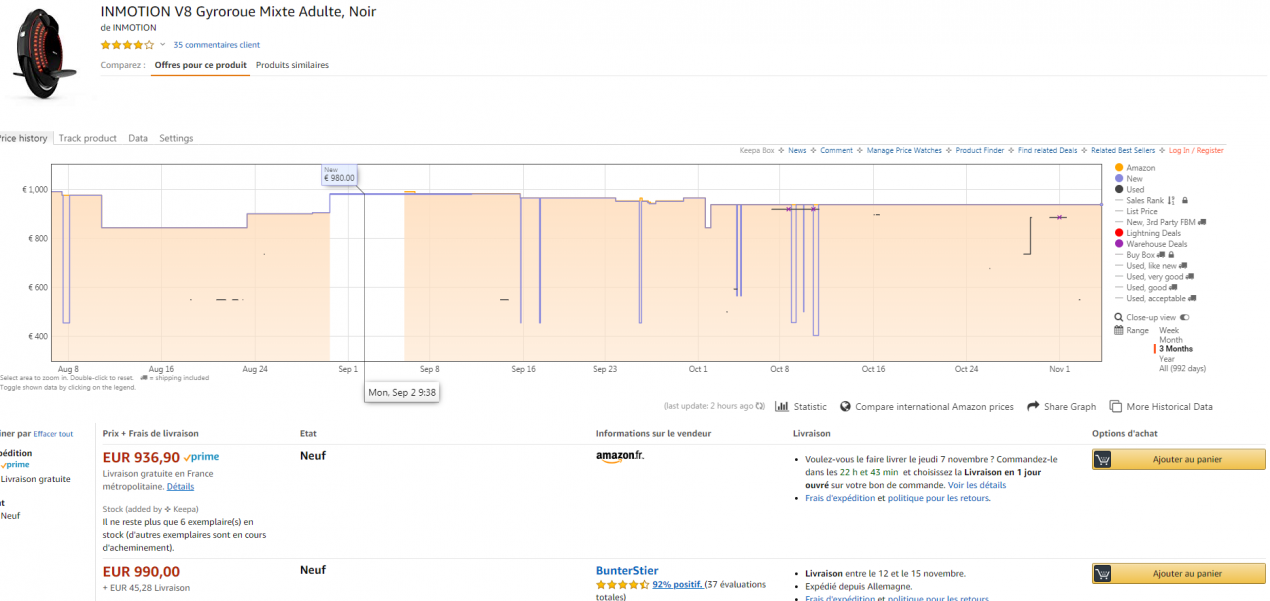Open the BunterStier seller page

click(x=627, y=571)
